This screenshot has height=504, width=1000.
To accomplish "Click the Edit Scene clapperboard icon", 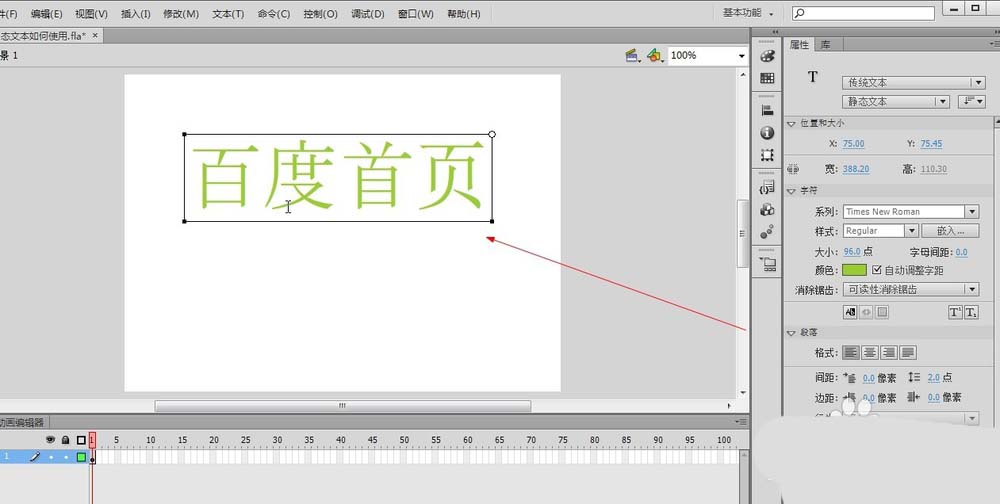I will pos(633,56).
